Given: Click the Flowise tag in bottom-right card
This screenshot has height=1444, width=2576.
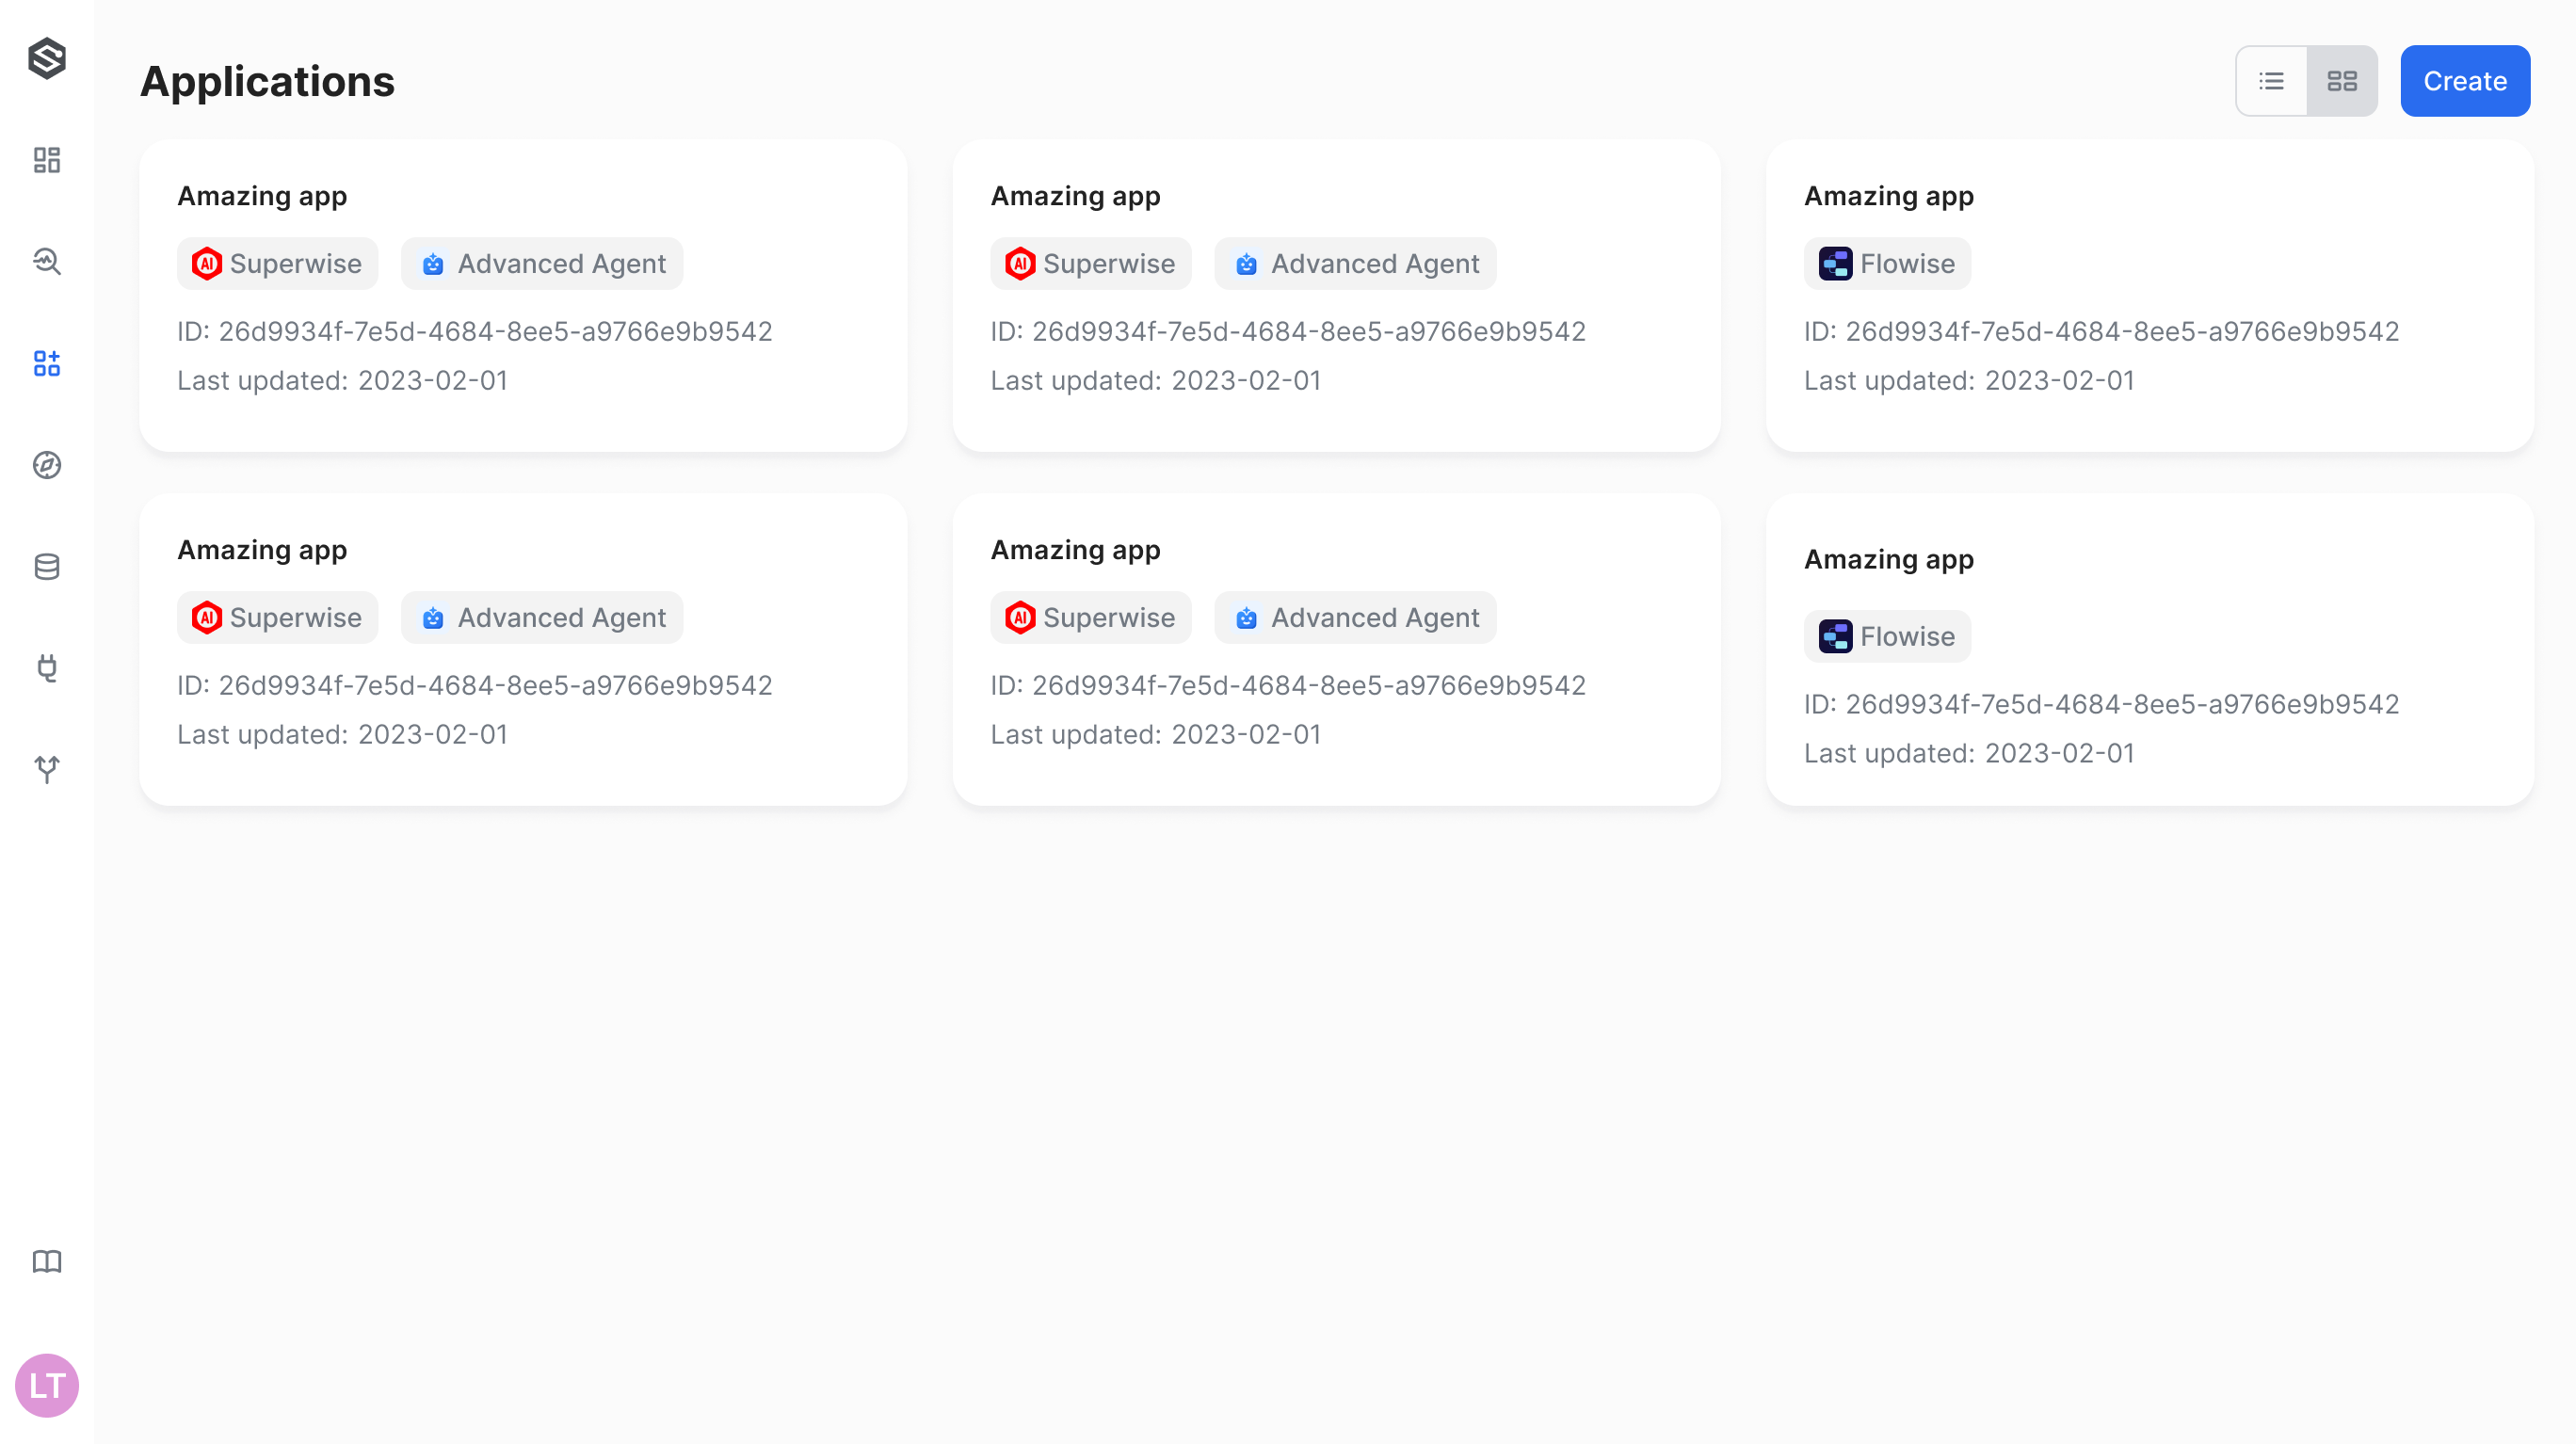Looking at the screenshot, I should pos(1888,636).
